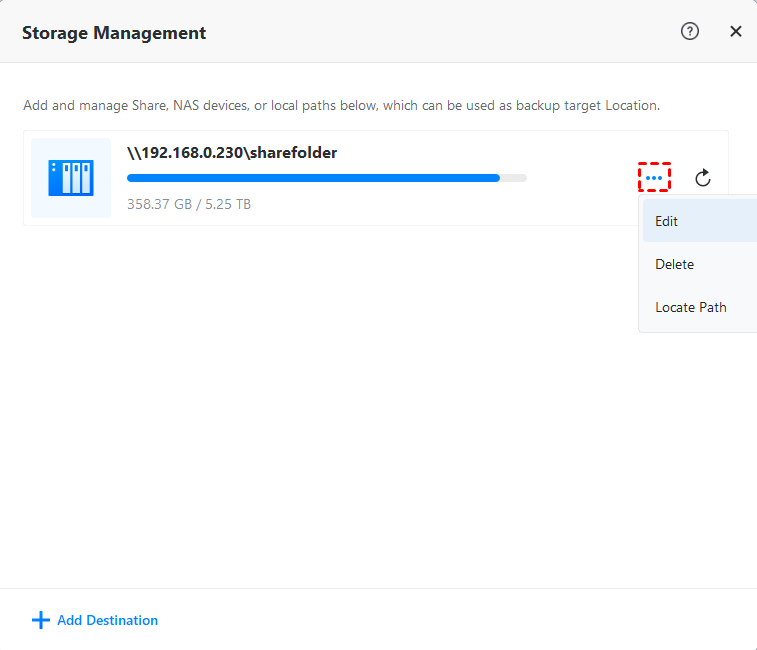Toggle the three-dot more options menu

pyautogui.click(x=654, y=178)
